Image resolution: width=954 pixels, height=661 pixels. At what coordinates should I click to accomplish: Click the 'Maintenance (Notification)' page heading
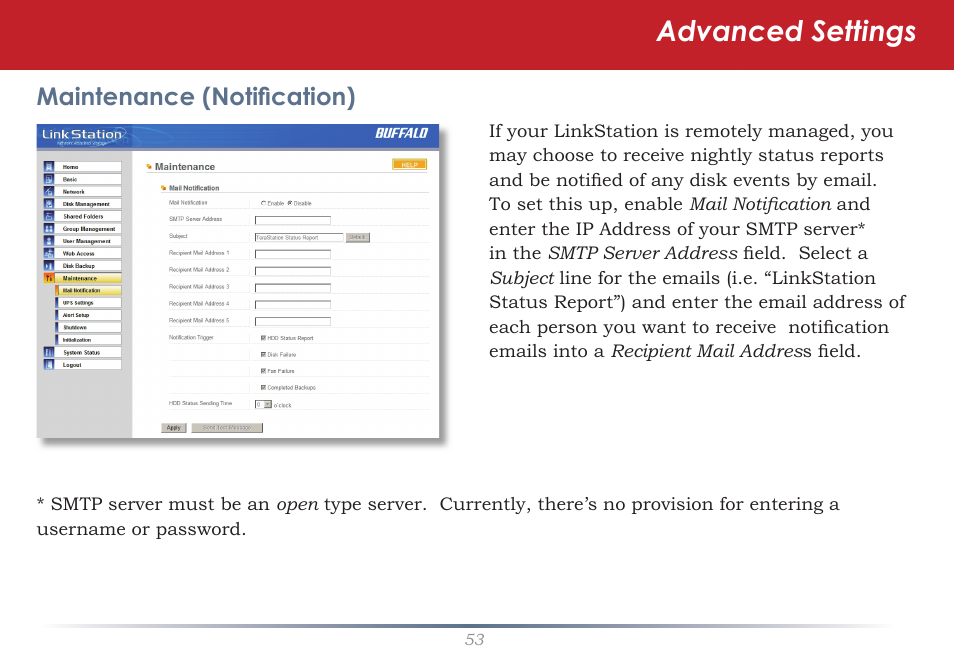click(x=196, y=97)
